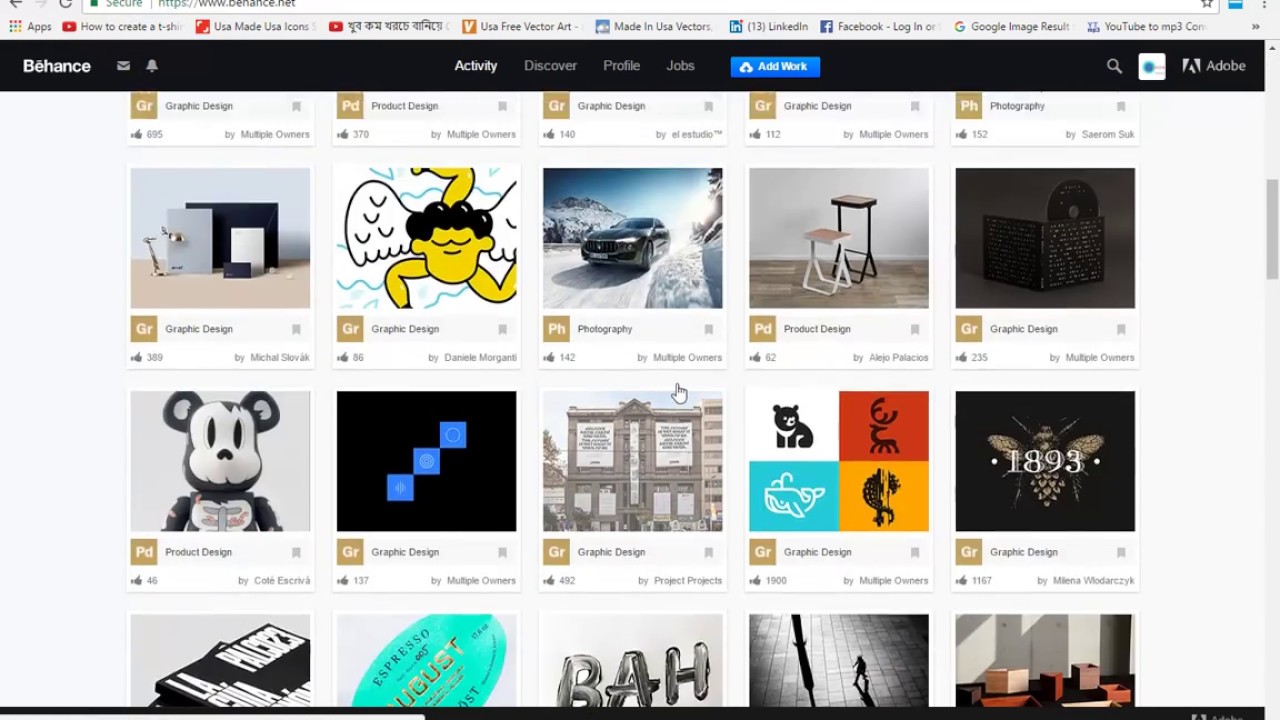
Task: Bookmark the Coté Escrivá project
Action: [296, 552]
